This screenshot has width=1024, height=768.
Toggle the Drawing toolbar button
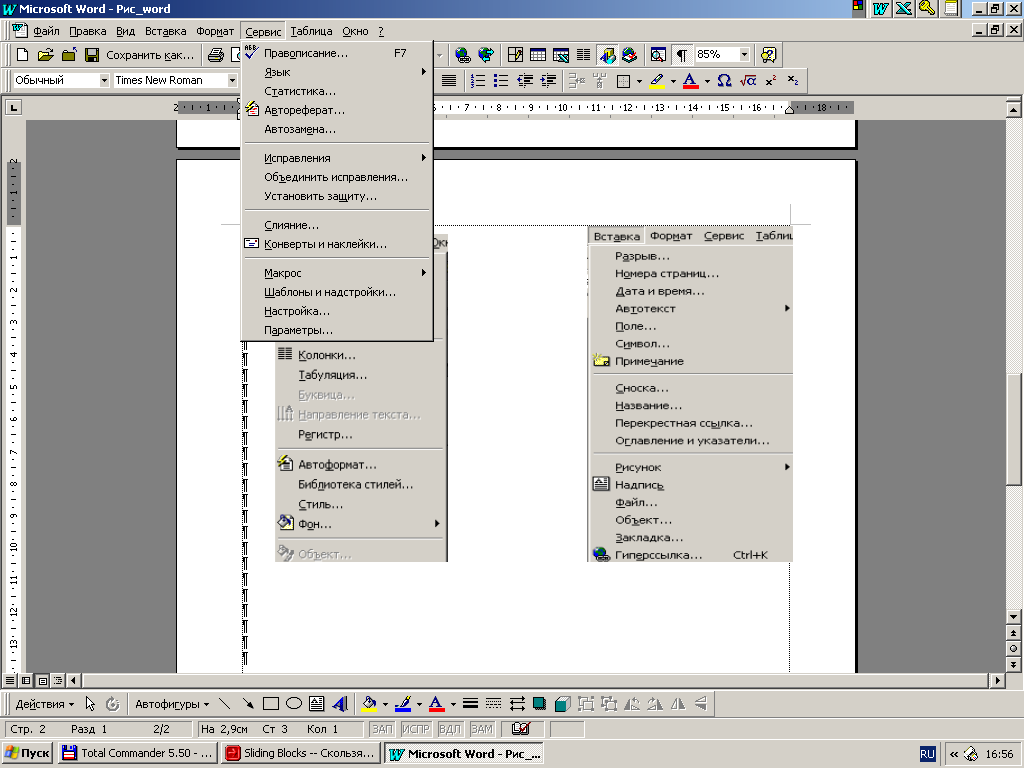pos(607,55)
